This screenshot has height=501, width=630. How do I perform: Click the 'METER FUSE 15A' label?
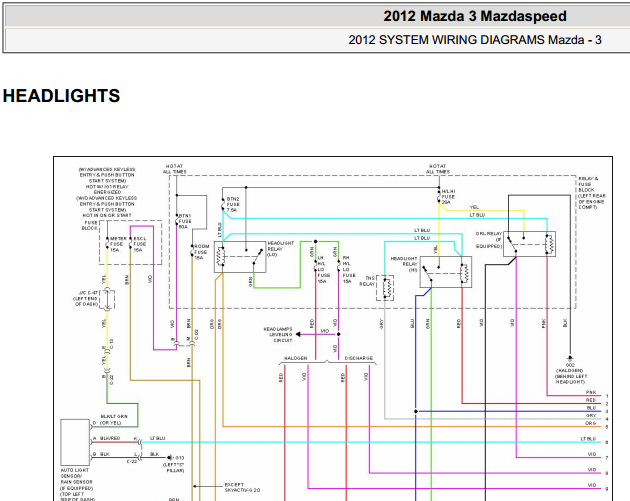118,244
